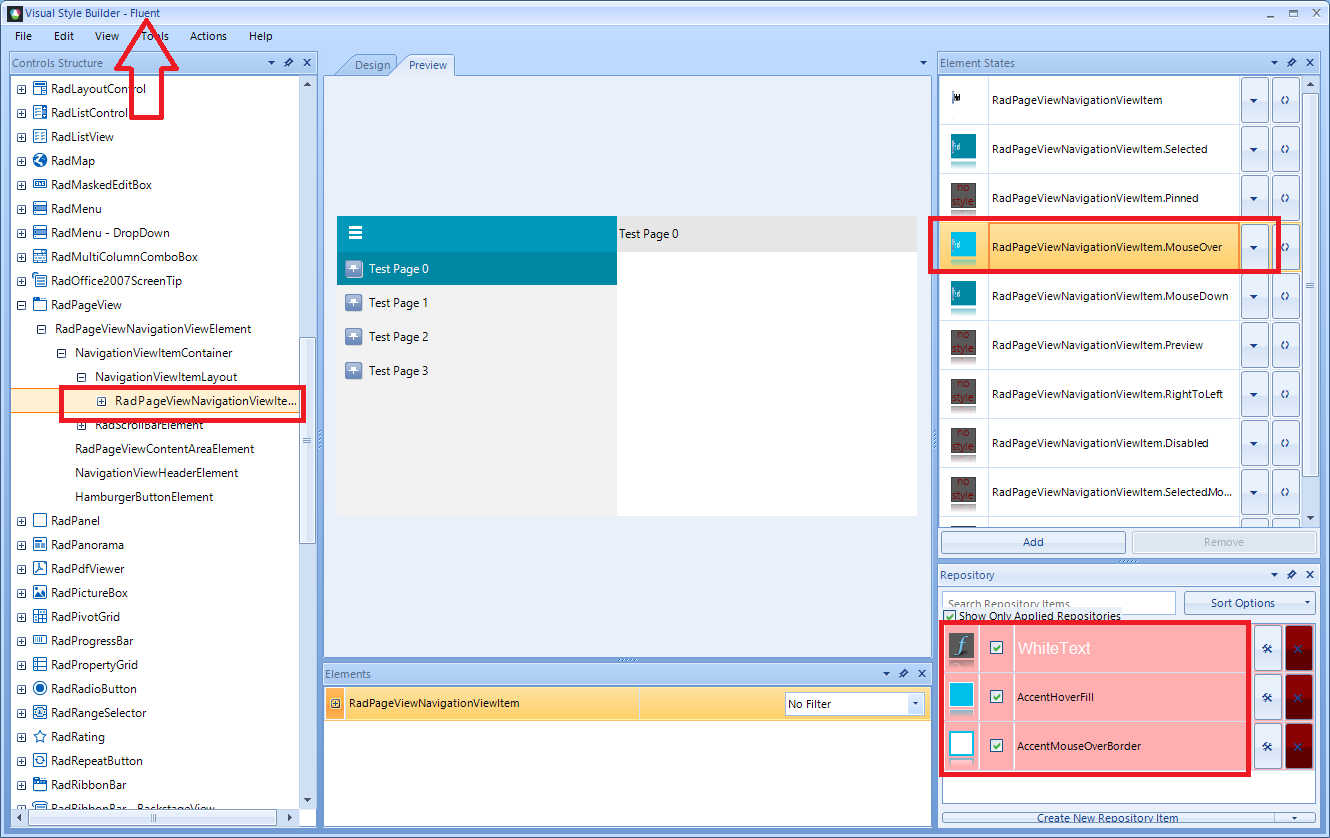Click the Add state button
The width and height of the screenshot is (1330, 838).
tap(1033, 542)
